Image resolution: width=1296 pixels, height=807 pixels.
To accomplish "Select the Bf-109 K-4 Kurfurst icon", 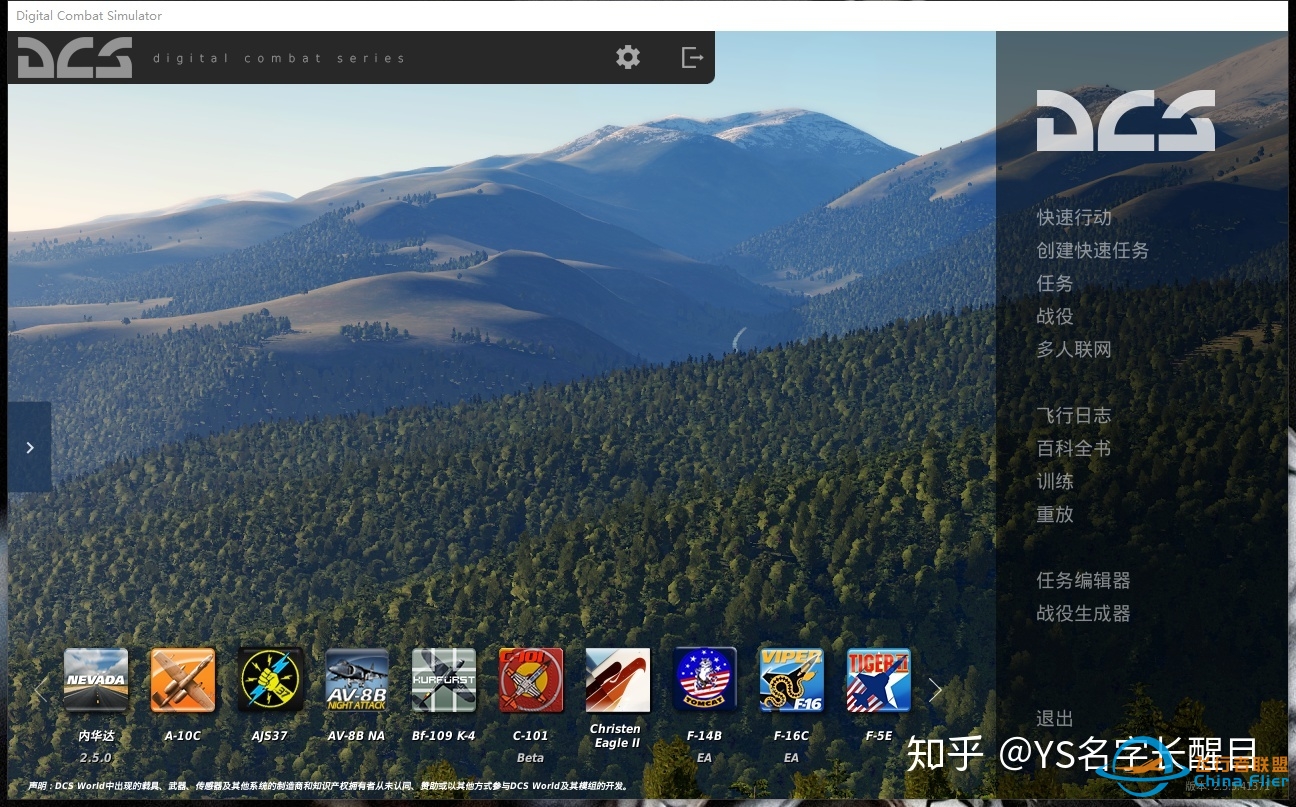I will tap(444, 680).
